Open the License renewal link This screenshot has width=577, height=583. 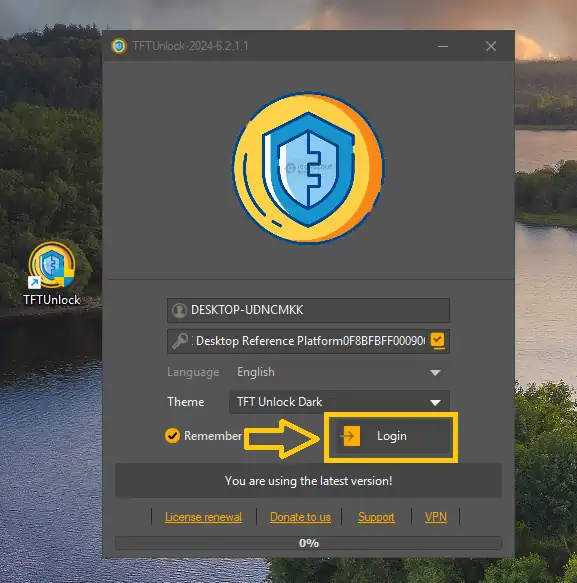coord(203,517)
